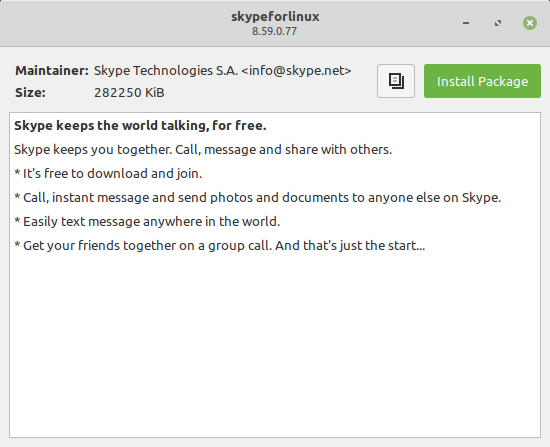Maximize the package installer window
Image resolution: width=550 pixels, height=447 pixels.
(x=498, y=23)
